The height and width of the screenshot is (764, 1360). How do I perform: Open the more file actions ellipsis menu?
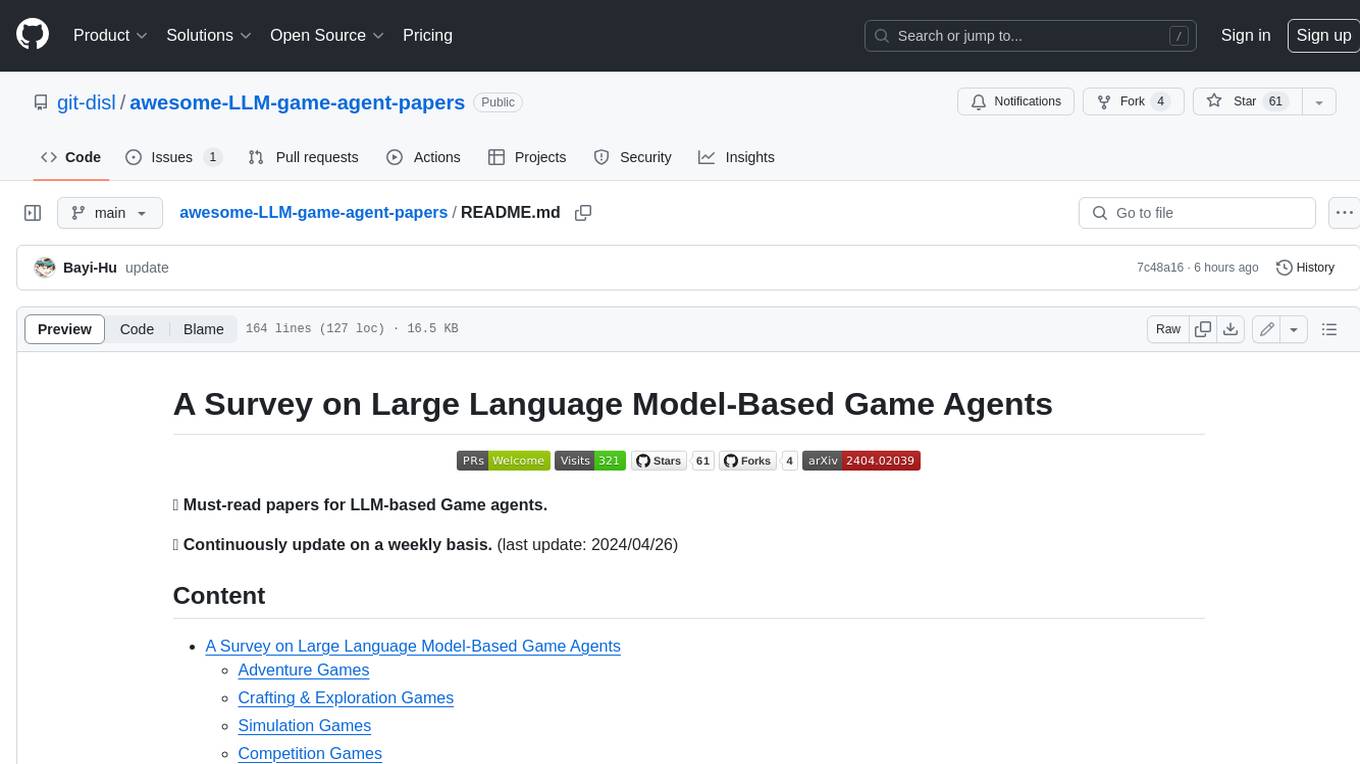(x=1344, y=213)
